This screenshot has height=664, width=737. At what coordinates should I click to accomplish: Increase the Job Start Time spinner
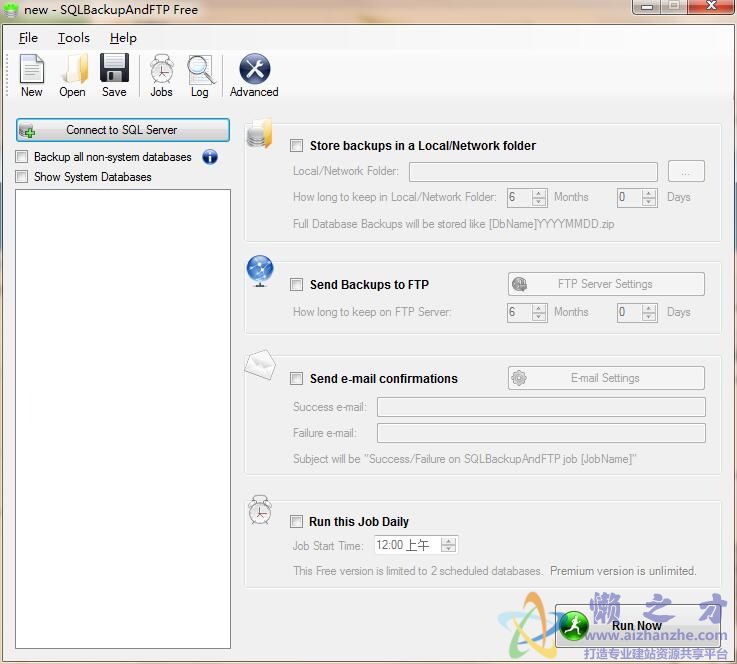point(448,541)
